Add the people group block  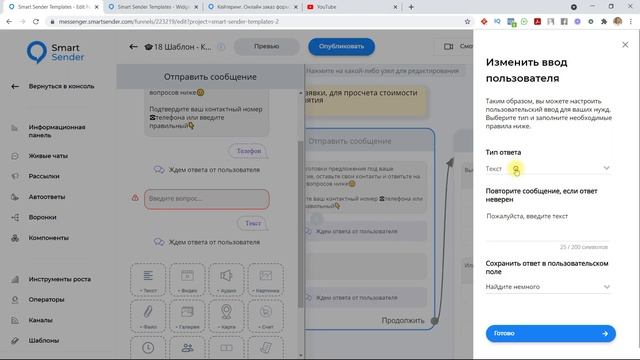tap(187, 348)
